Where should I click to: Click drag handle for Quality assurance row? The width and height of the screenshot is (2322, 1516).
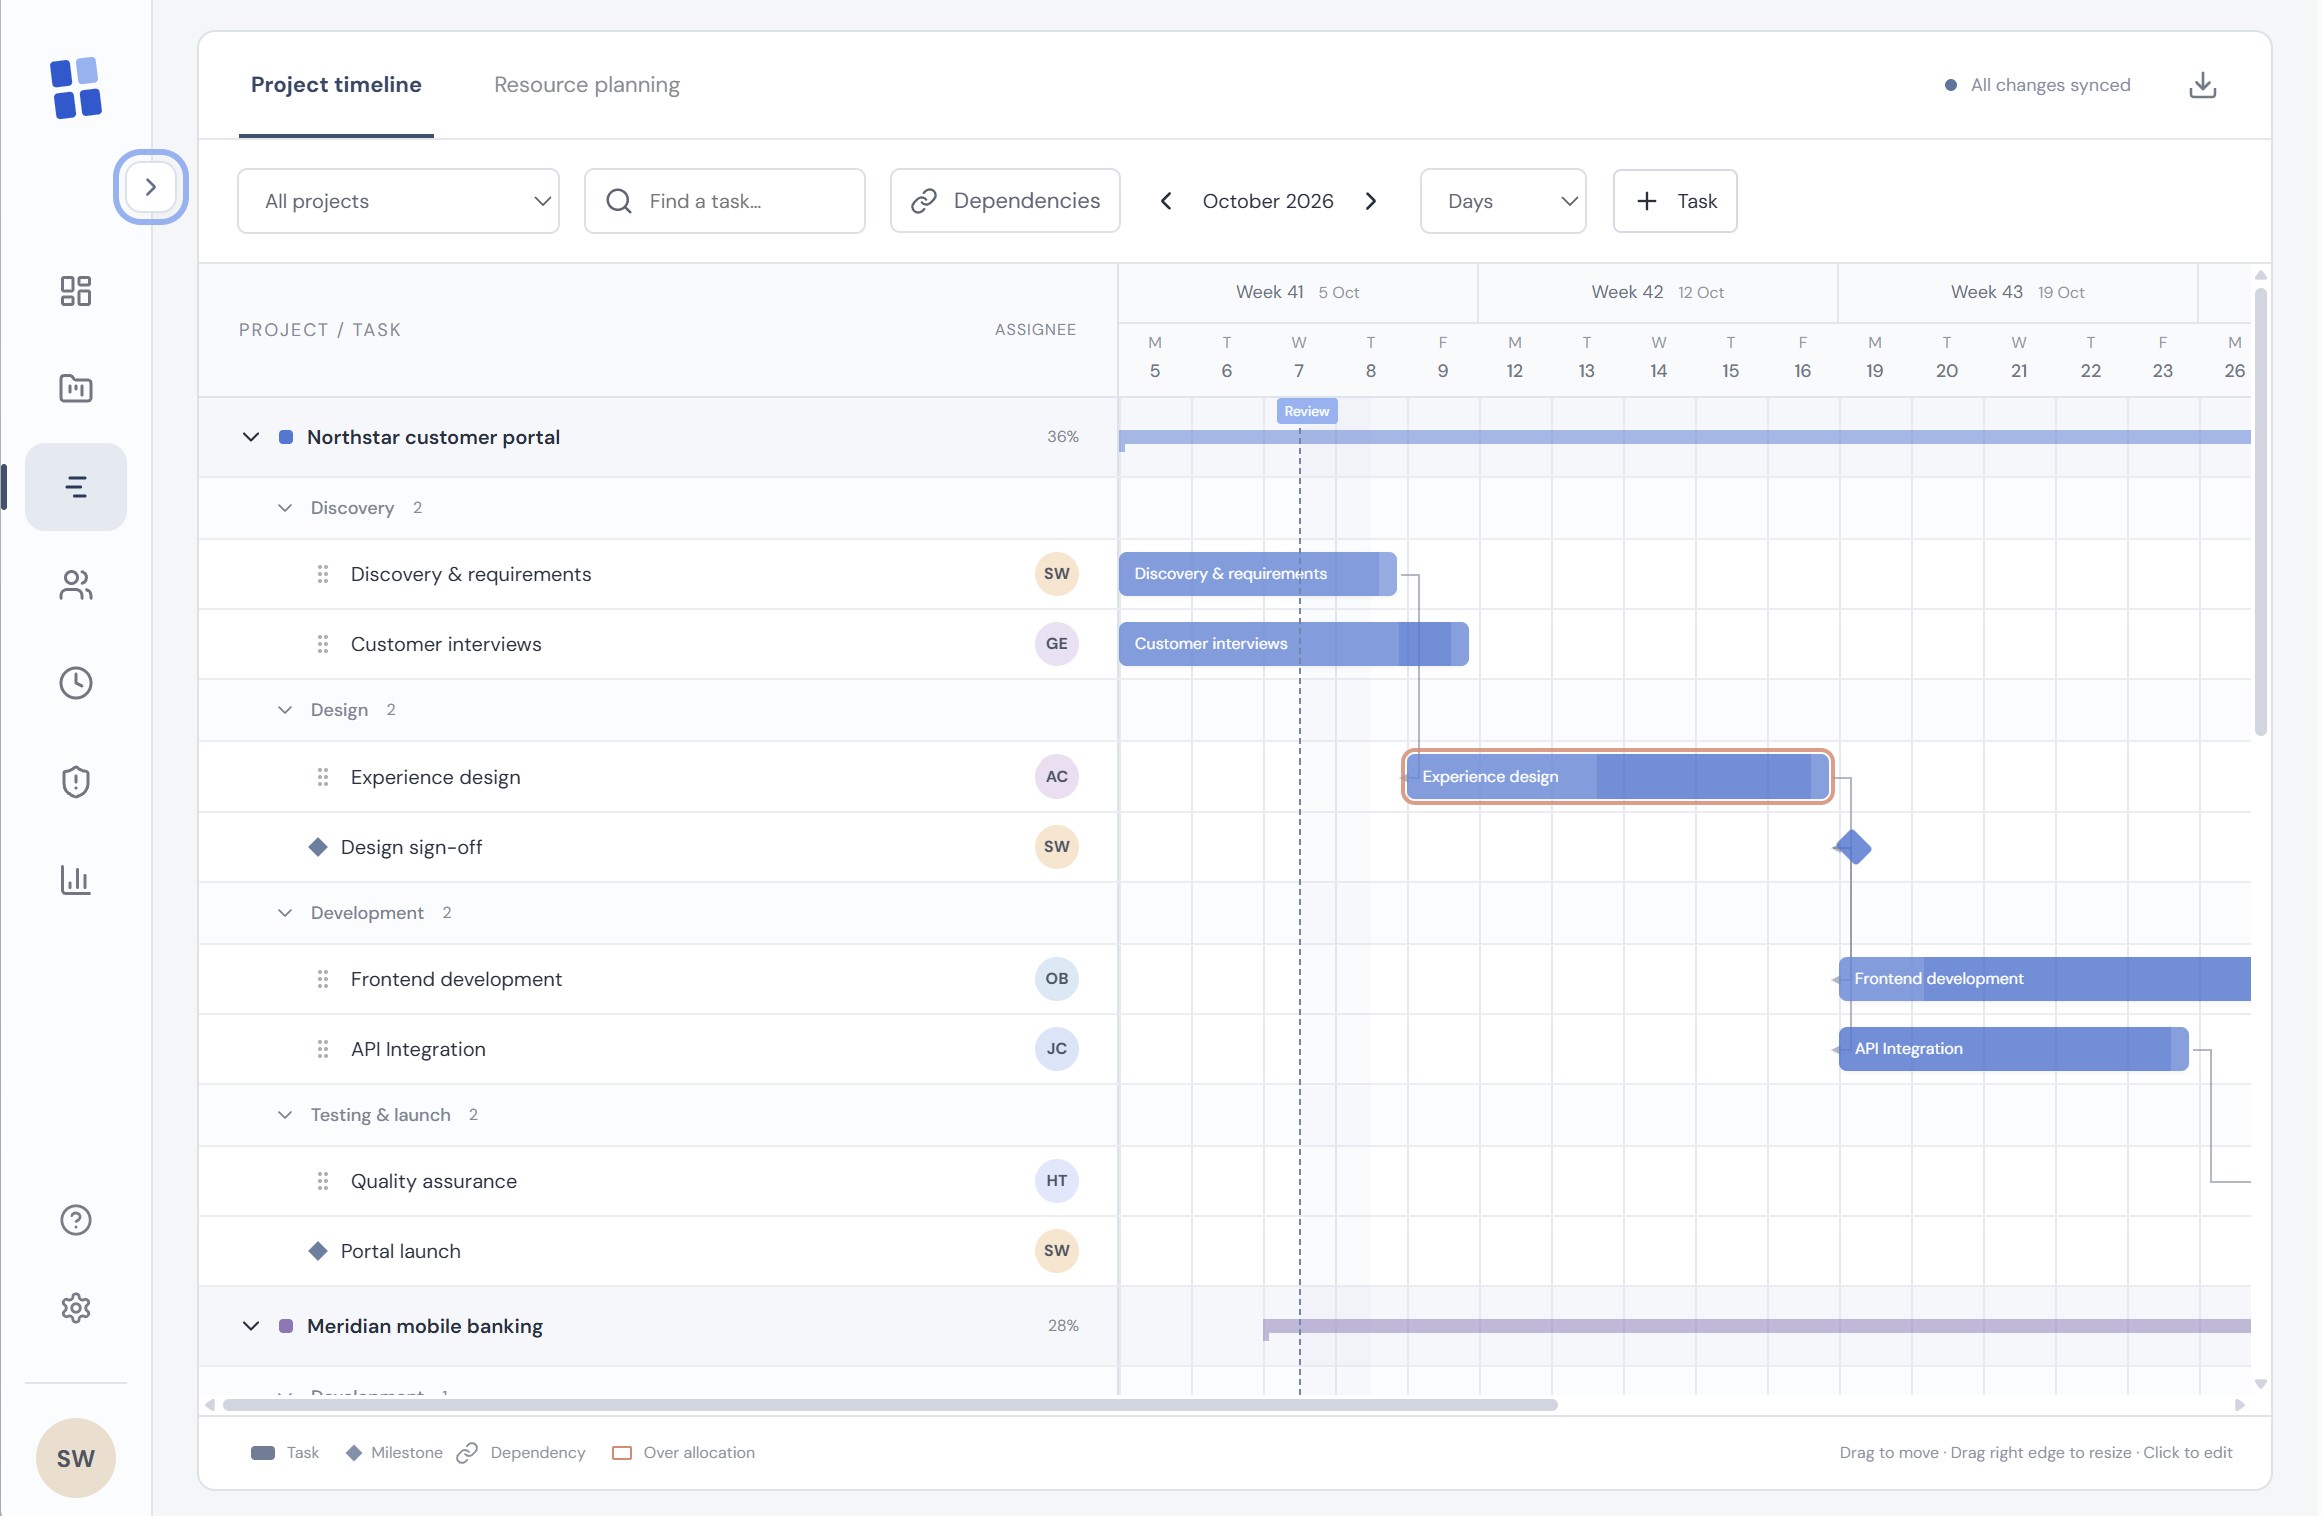323,1181
